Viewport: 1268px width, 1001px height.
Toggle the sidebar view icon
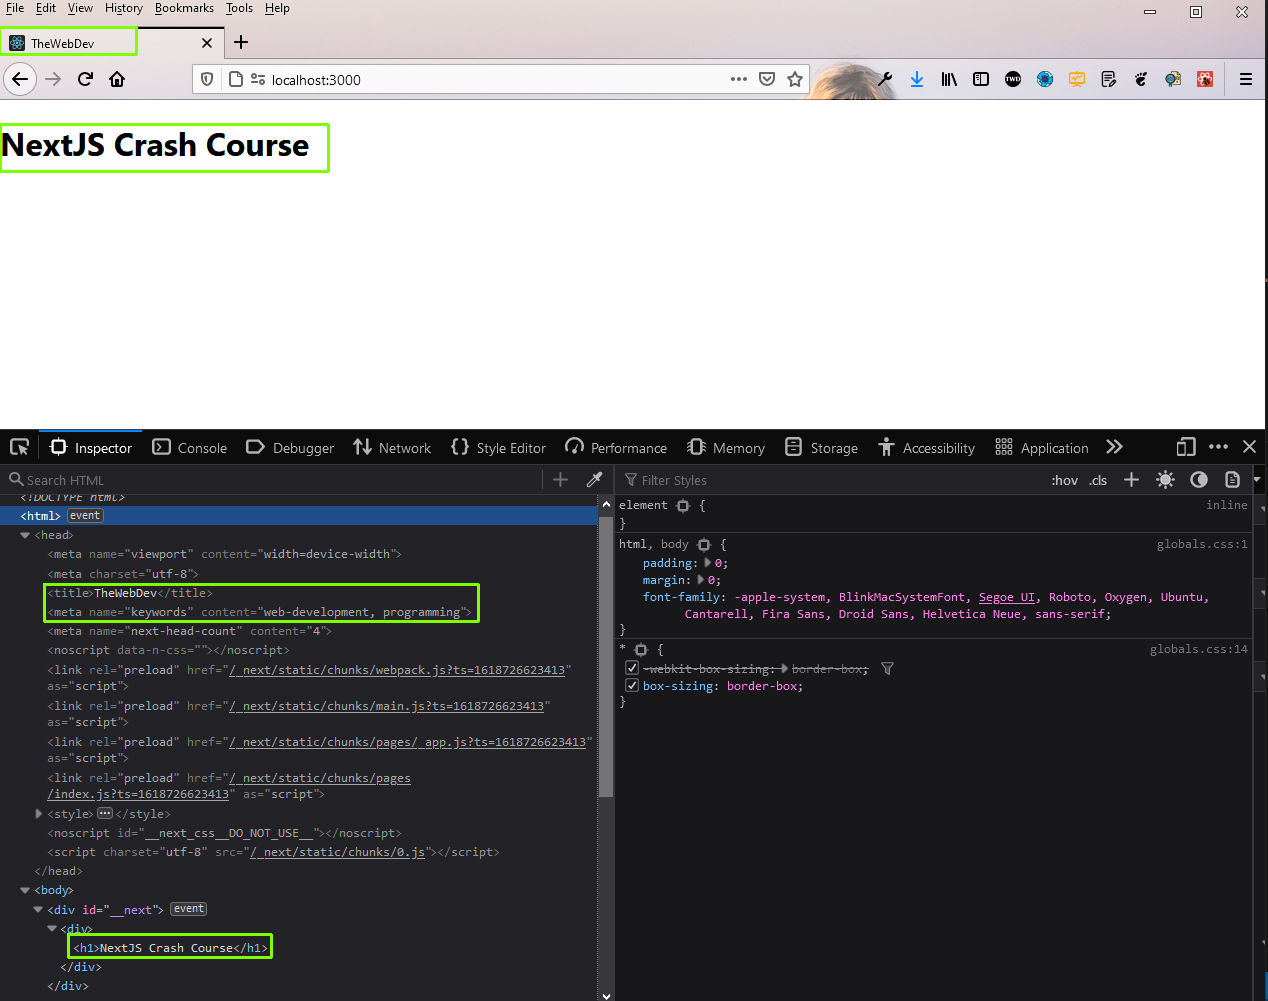click(x=981, y=79)
